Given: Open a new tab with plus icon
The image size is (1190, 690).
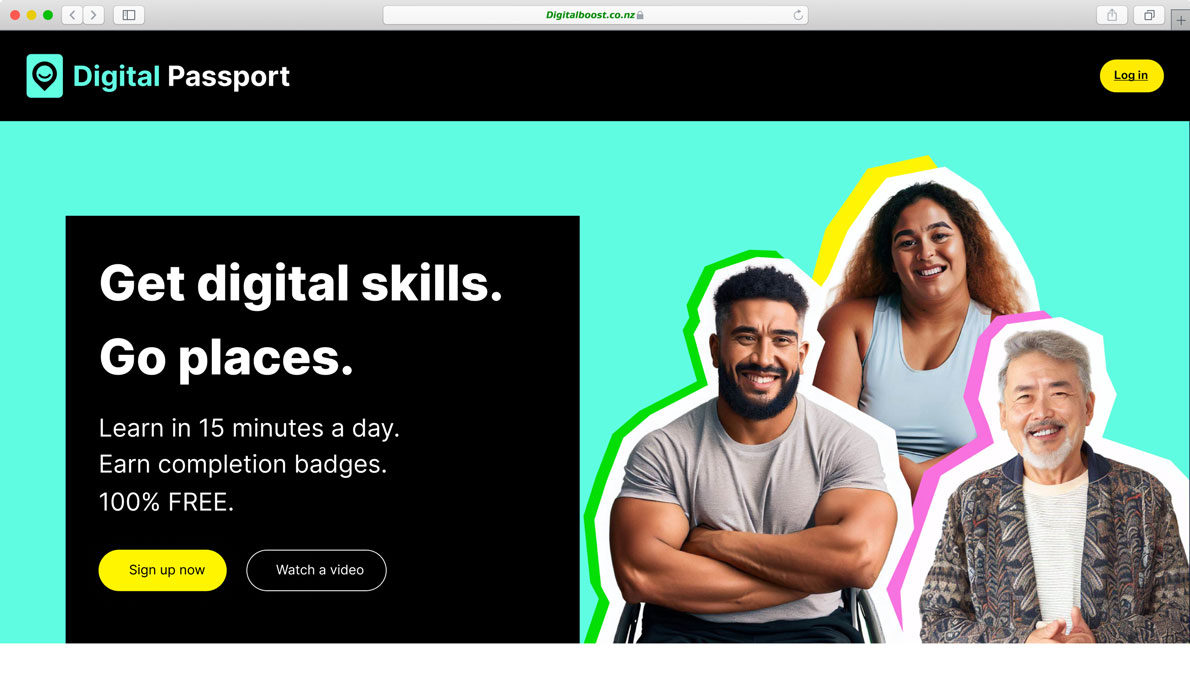Looking at the screenshot, I should 1181,20.
